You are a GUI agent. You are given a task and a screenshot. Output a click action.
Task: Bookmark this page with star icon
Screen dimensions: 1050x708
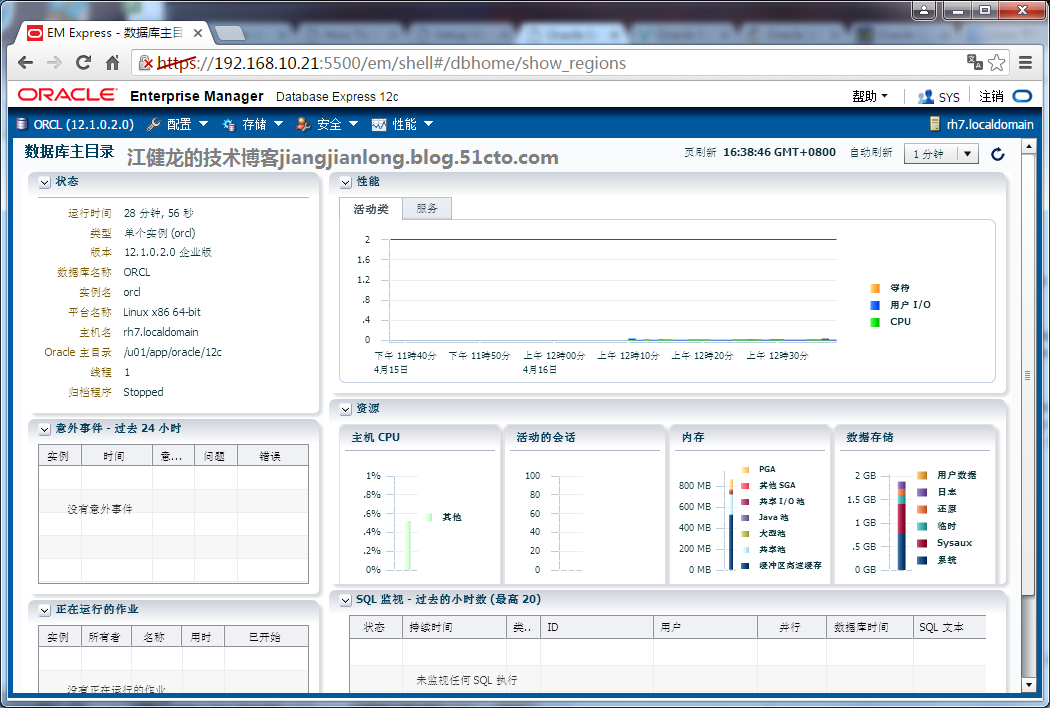[996, 63]
